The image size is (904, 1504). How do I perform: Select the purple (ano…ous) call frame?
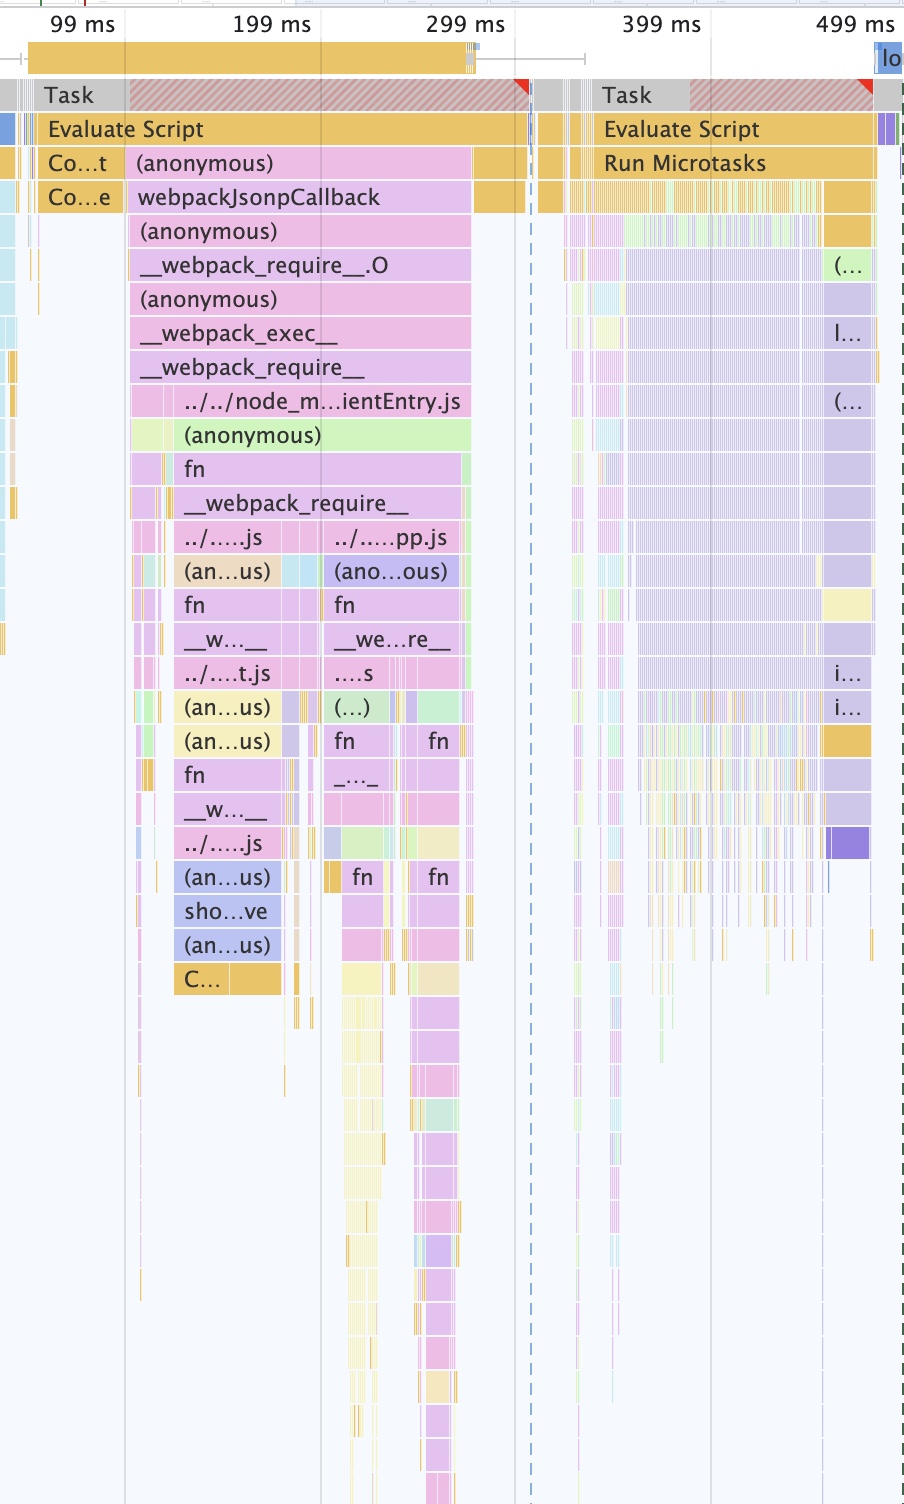click(391, 572)
